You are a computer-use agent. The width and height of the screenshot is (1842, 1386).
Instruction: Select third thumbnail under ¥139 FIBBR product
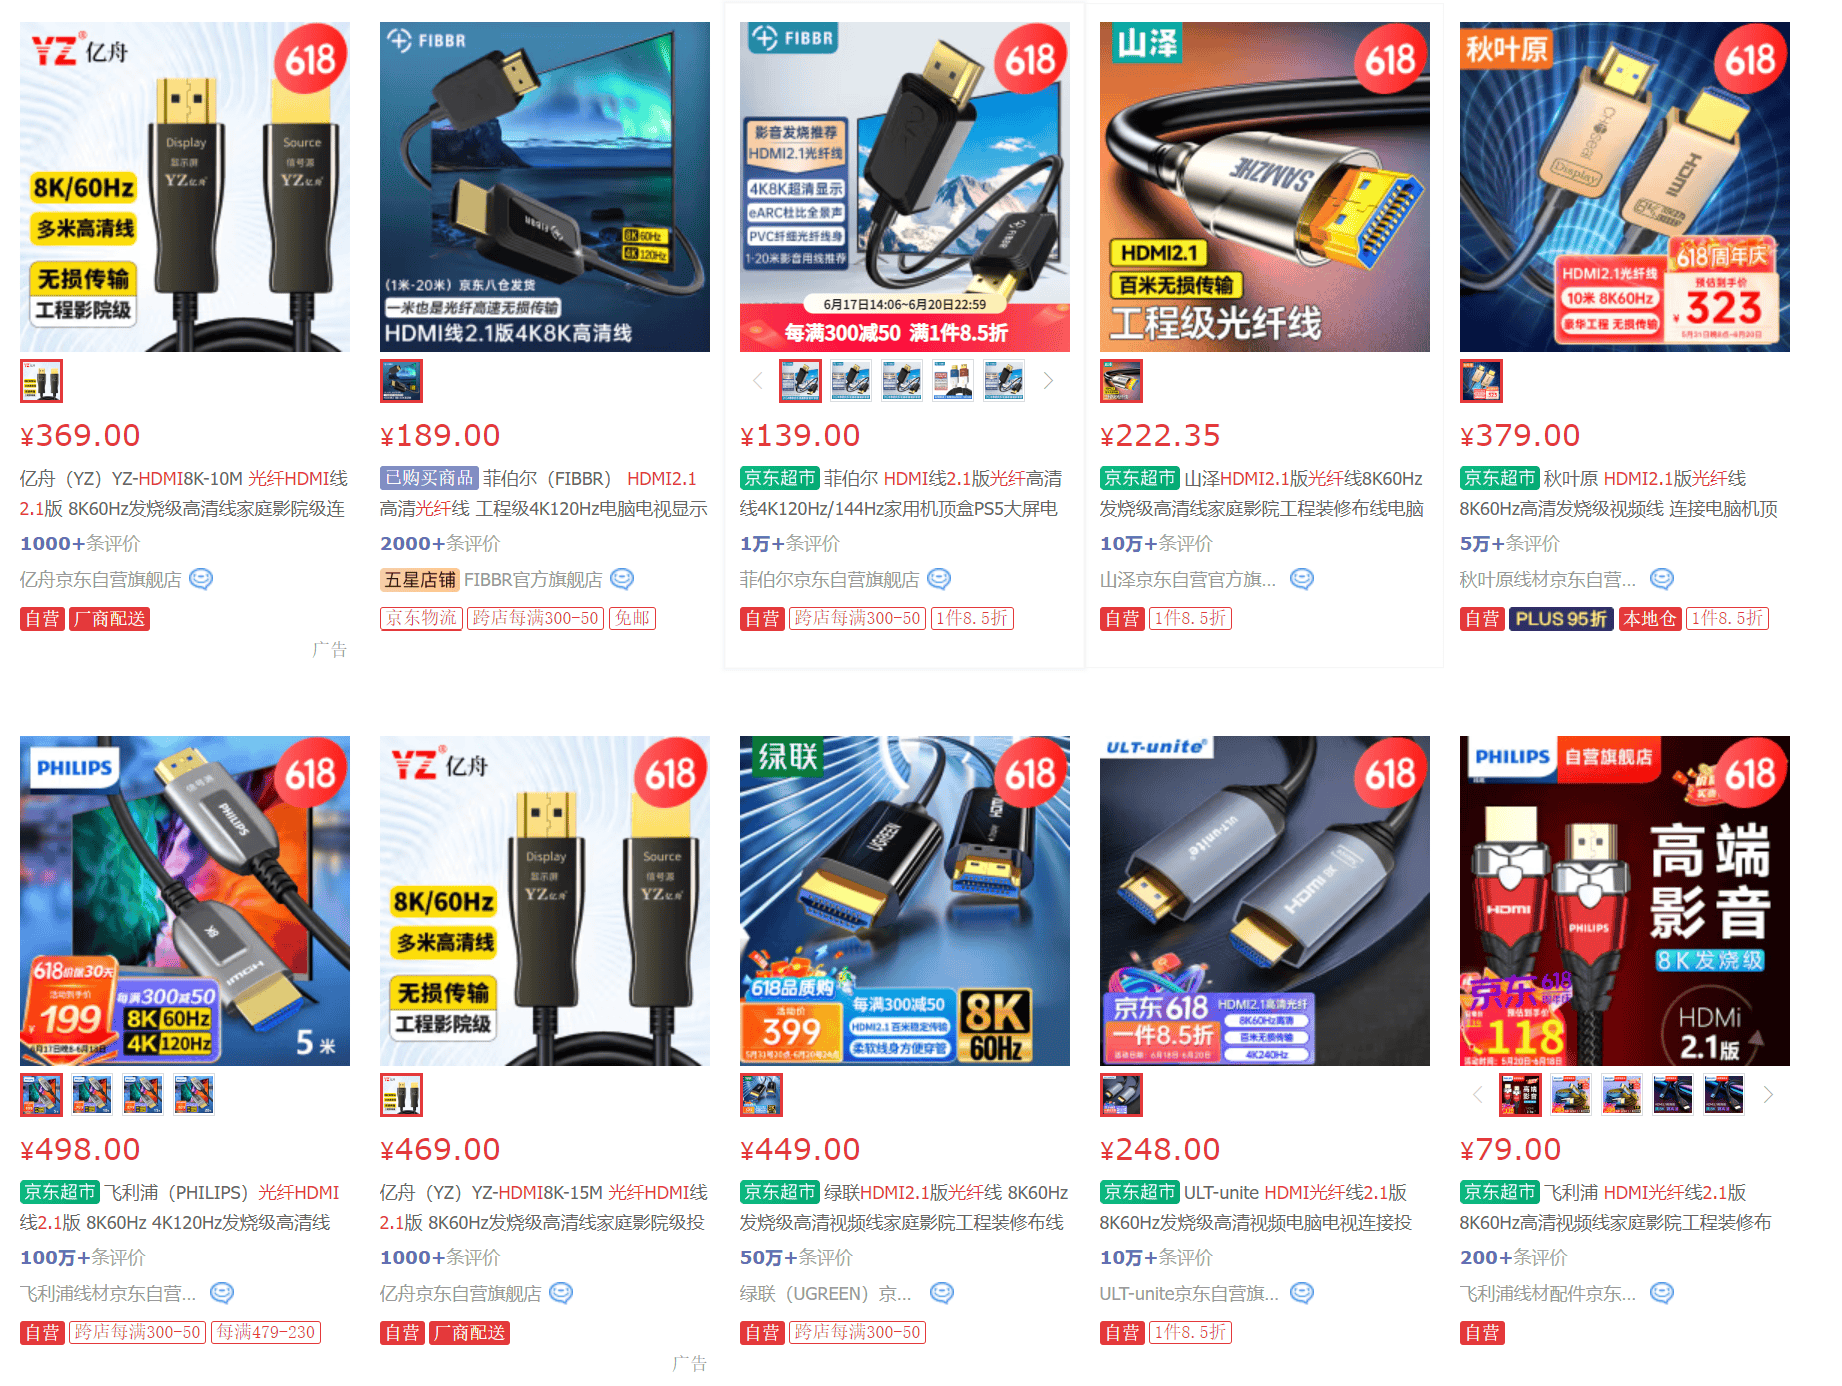902,381
